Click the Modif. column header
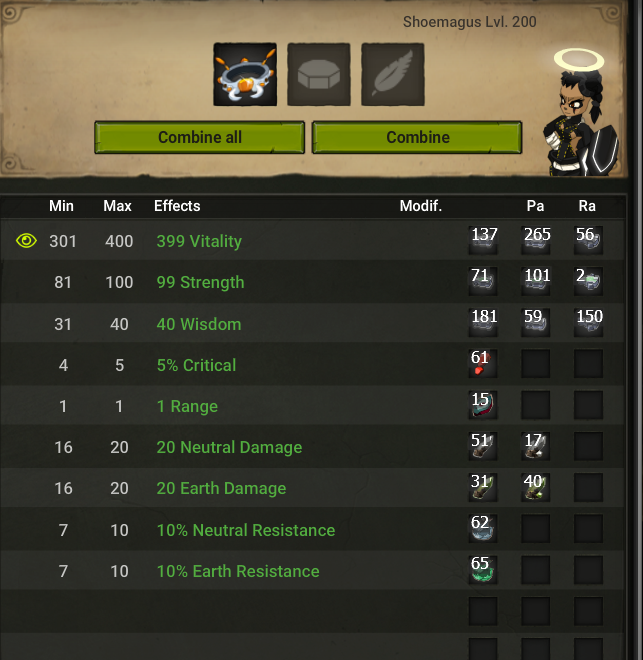Viewport: 643px width, 660px height. (x=420, y=206)
